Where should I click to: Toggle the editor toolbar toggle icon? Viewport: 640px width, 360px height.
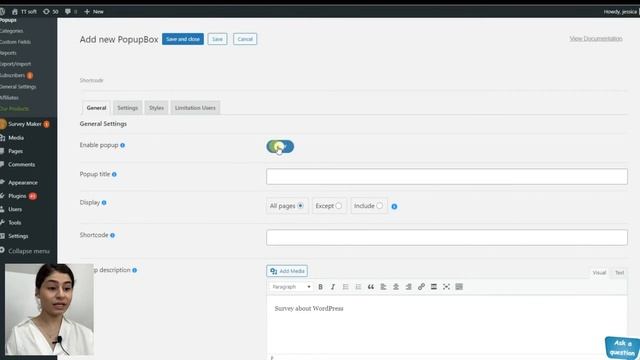point(459,287)
